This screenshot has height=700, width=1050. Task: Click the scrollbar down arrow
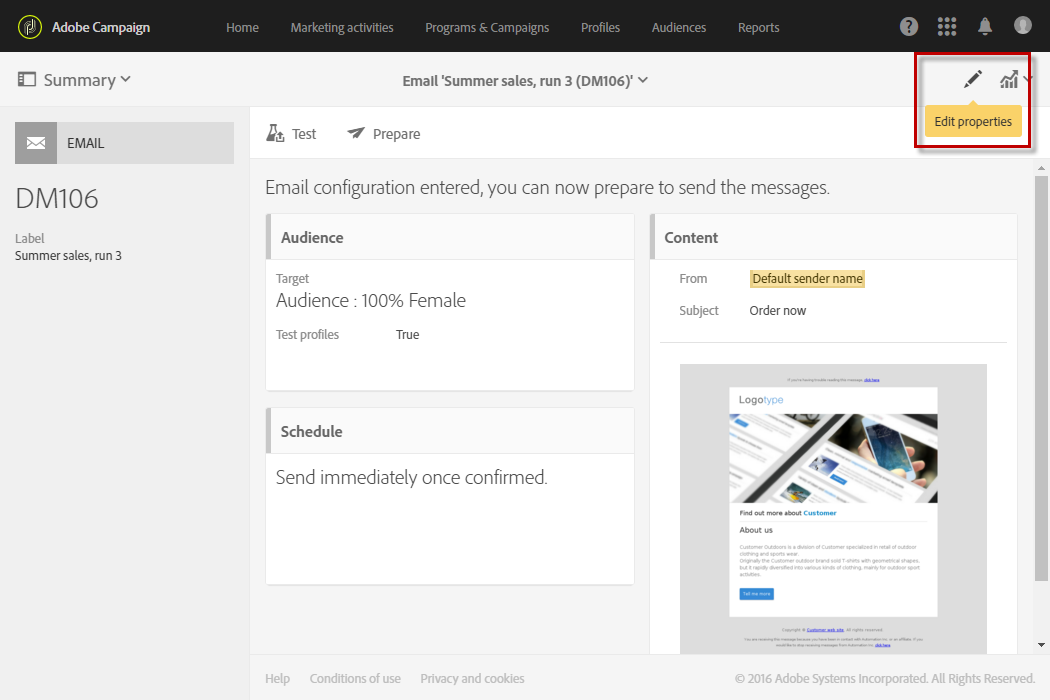[1042, 645]
